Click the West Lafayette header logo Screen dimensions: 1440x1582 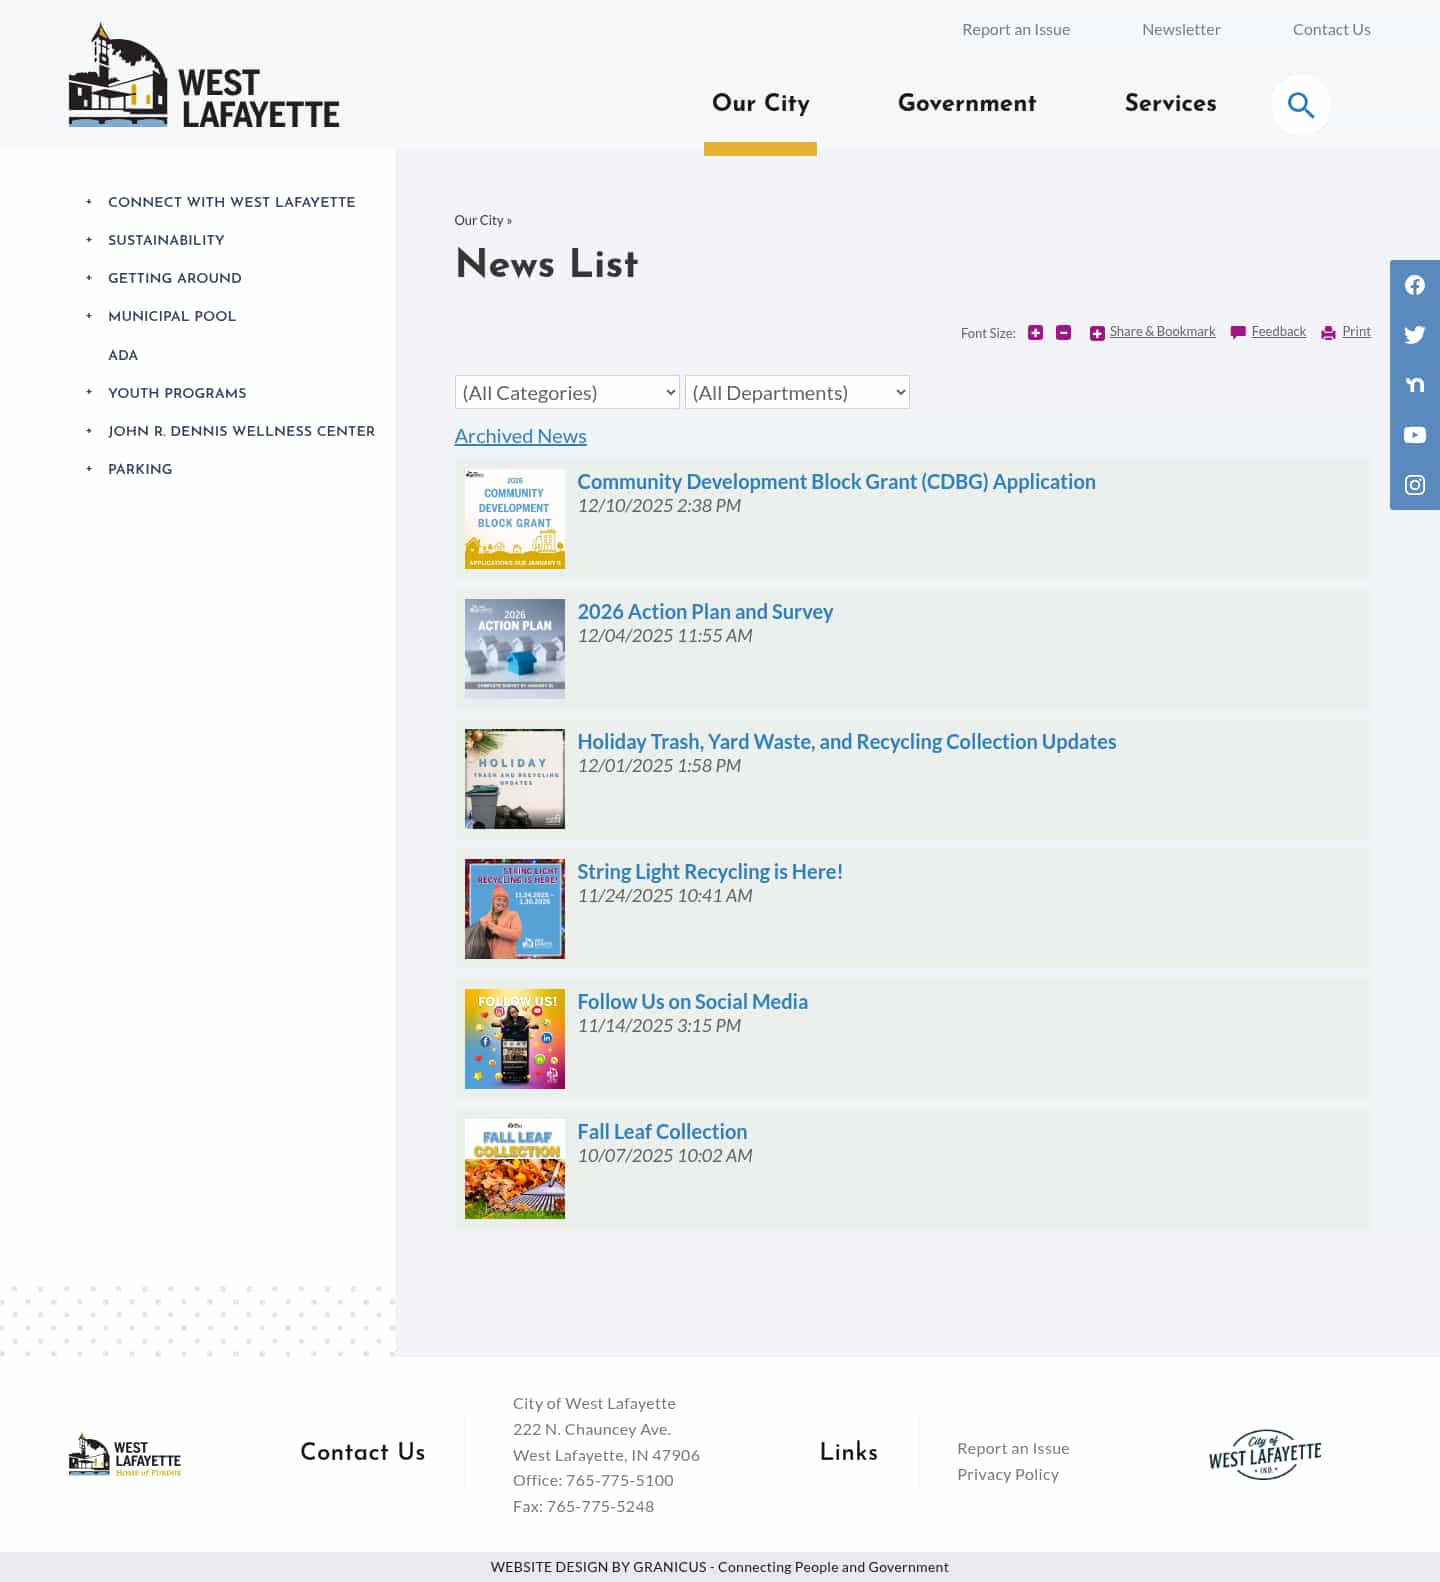coord(204,76)
